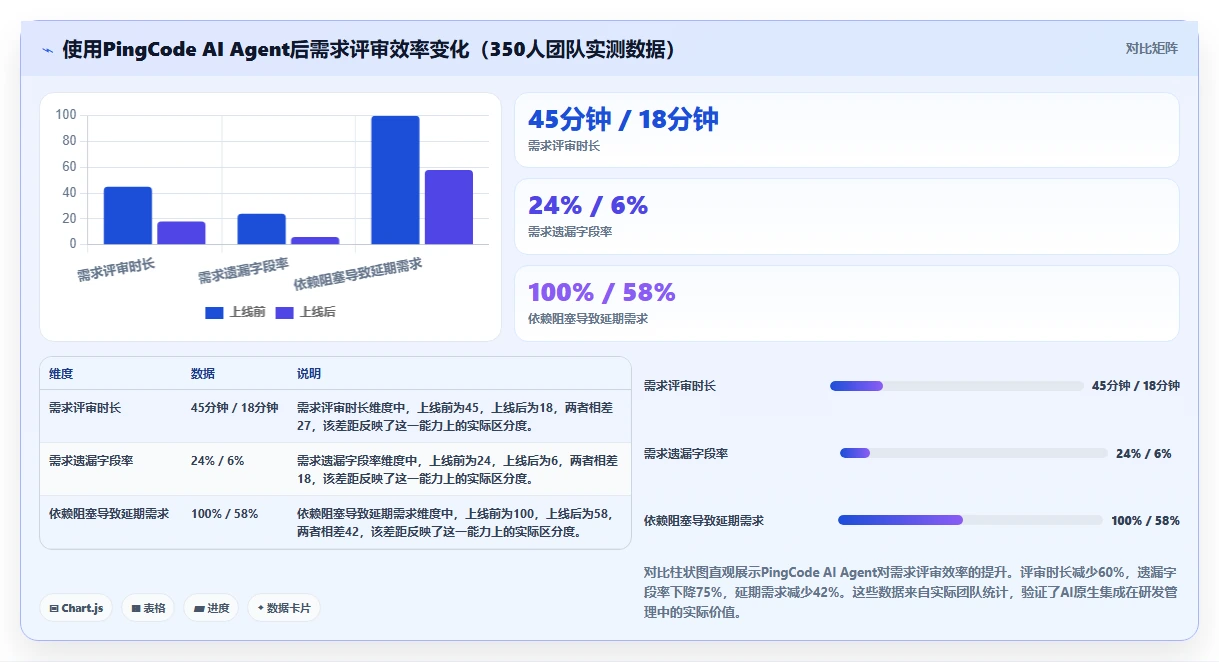
Task: Click the 维度 table column header
Action: click(61, 374)
